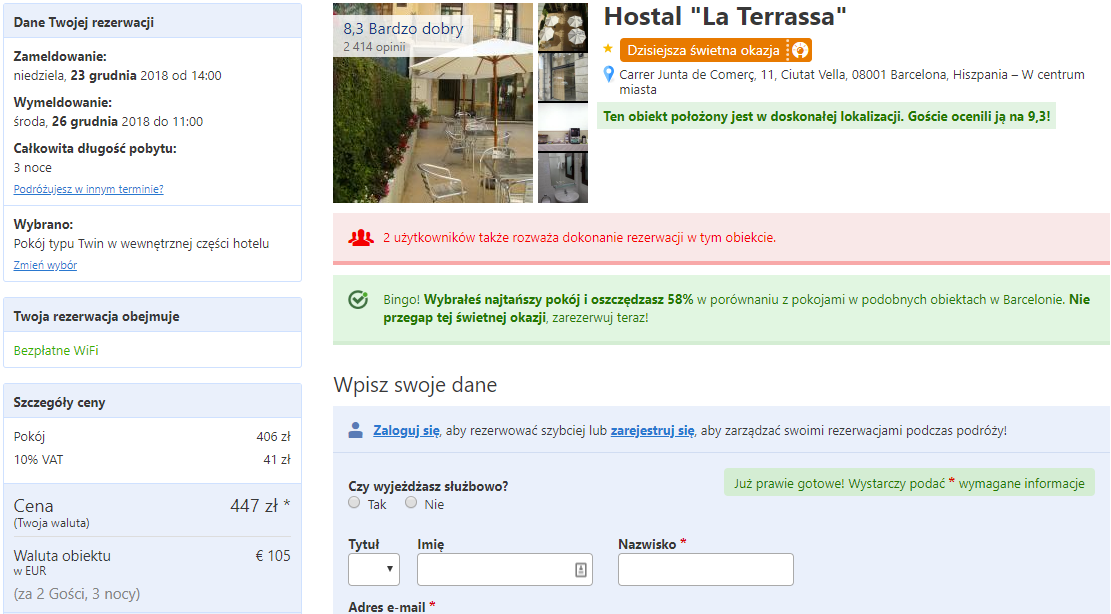Image resolution: width=1111 pixels, height=614 pixels.
Task: Click the 8,3 Bardzo dobry rating label
Action: pyautogui.click(x=403, y=29)
